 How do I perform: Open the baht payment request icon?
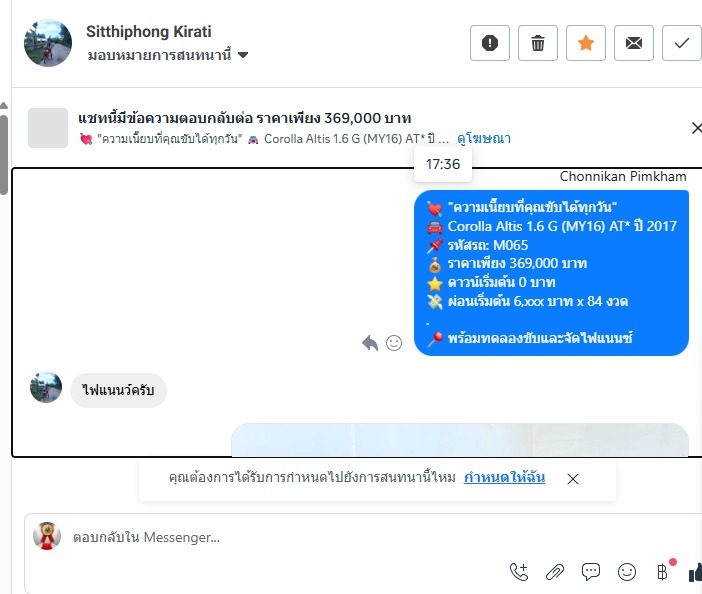(x=663, y=572)
